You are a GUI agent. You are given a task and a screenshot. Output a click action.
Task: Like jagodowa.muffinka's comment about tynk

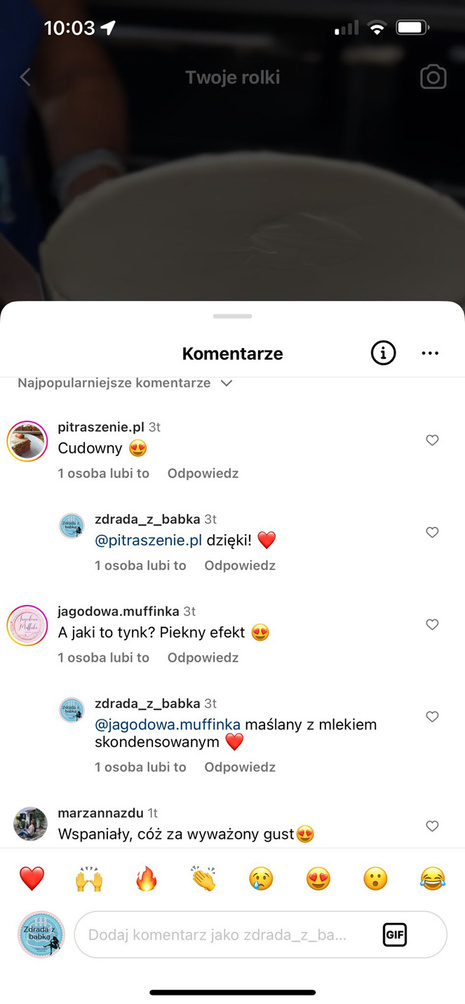[432, 624]
